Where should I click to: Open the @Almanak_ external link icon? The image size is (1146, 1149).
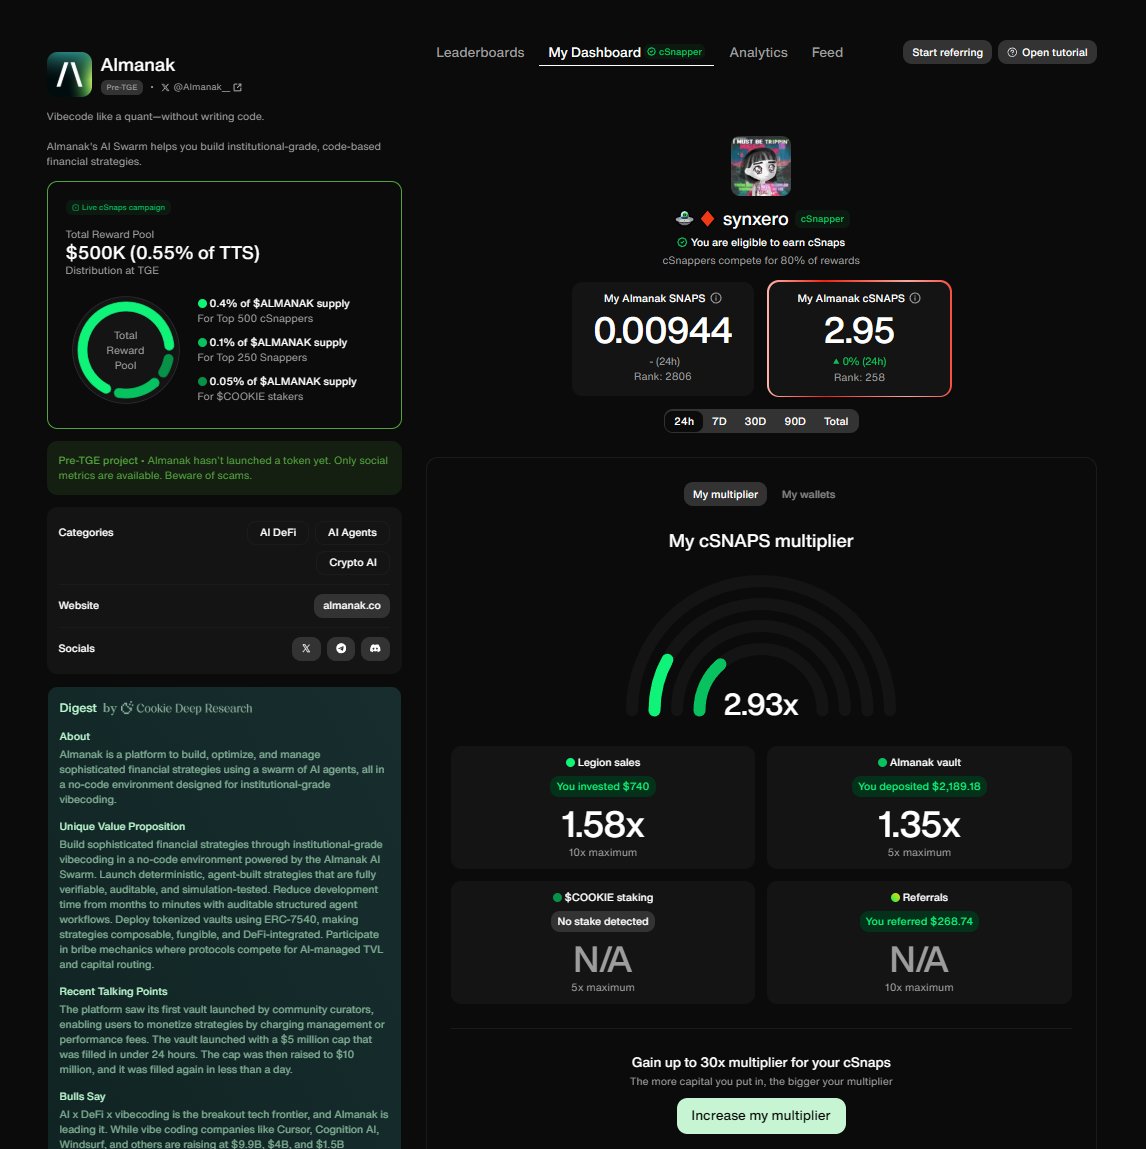pos(237,87)
